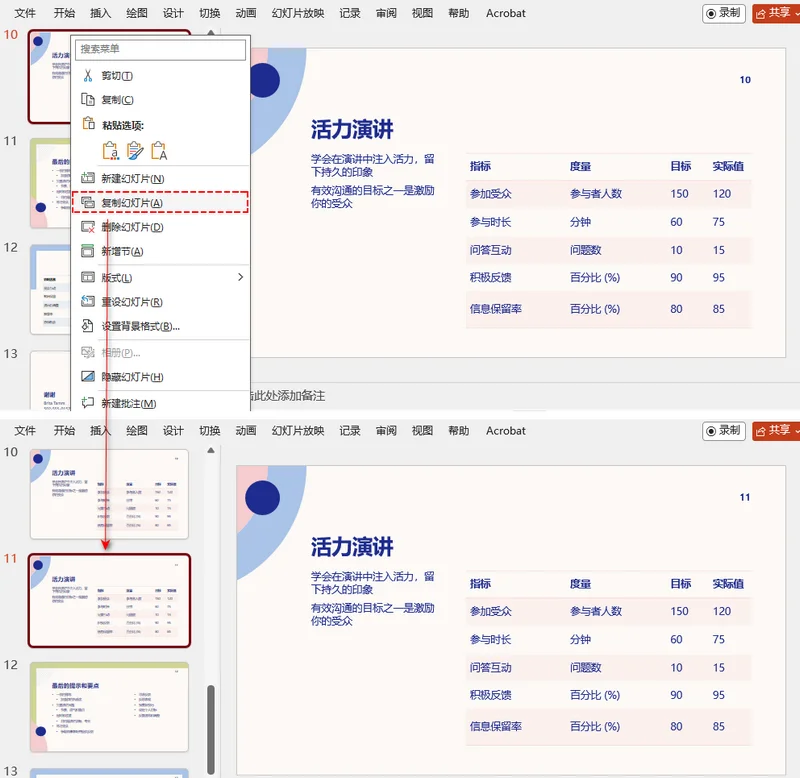
Task: Click the New Comment icon
Action: click(88, 403)
